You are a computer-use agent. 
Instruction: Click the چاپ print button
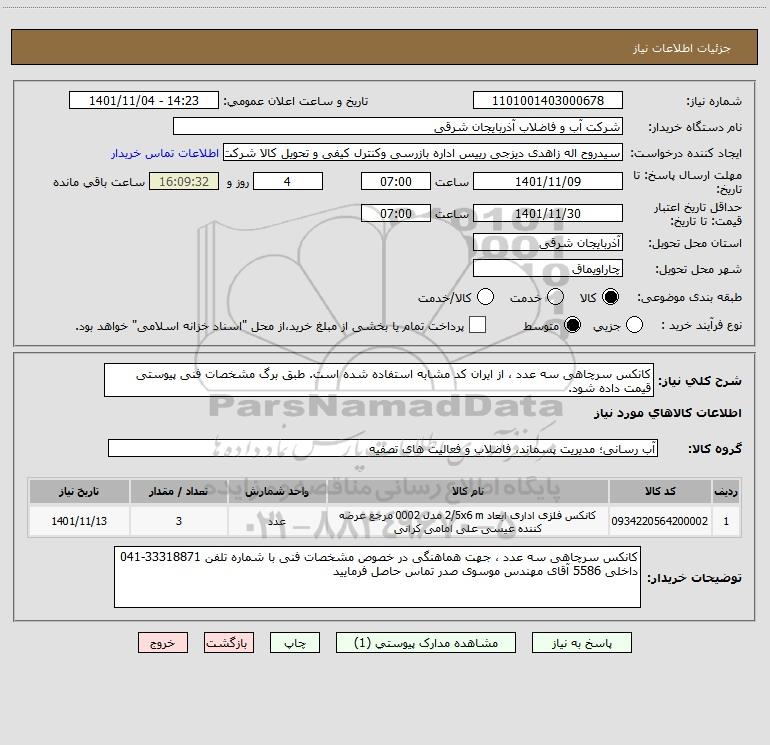(295, 643)
